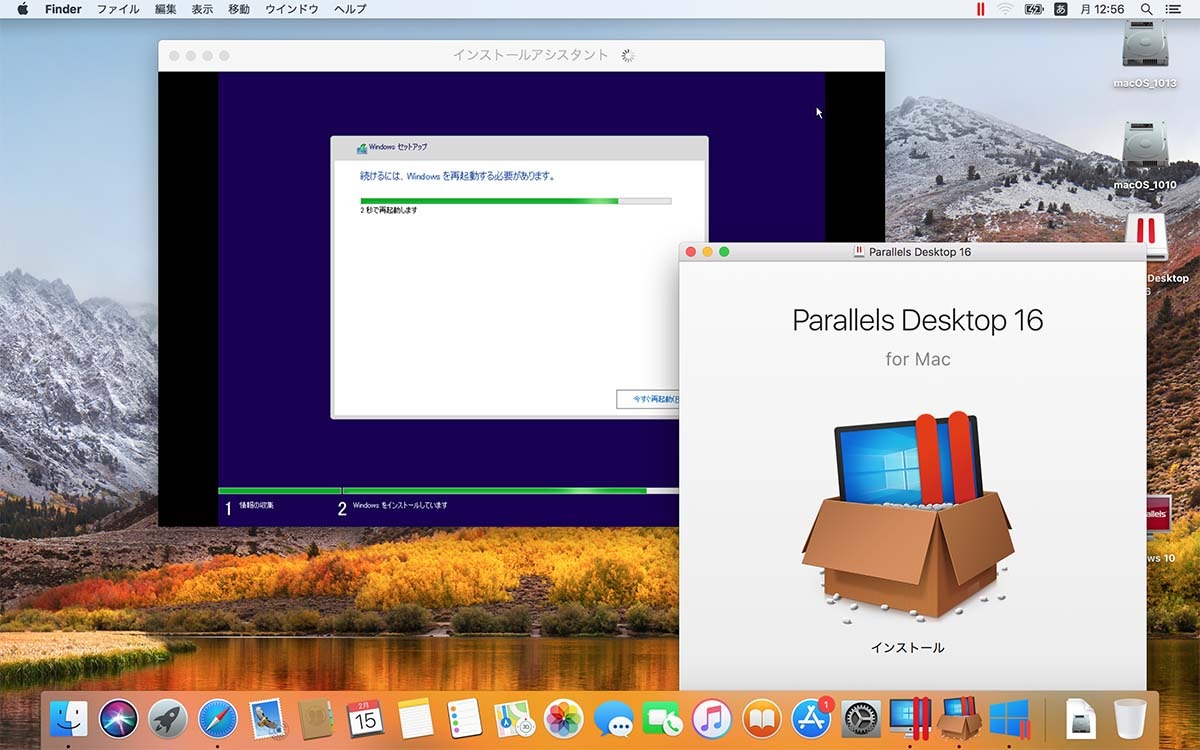Click 続けるには、Windows を再起動 message
This screenshot has height=750, width=1200.
(458, 176)
